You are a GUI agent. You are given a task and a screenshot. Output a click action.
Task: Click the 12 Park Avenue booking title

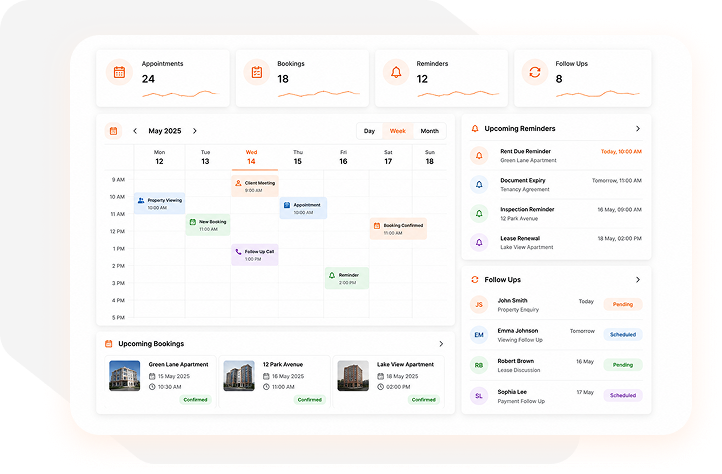pos(283,364)
